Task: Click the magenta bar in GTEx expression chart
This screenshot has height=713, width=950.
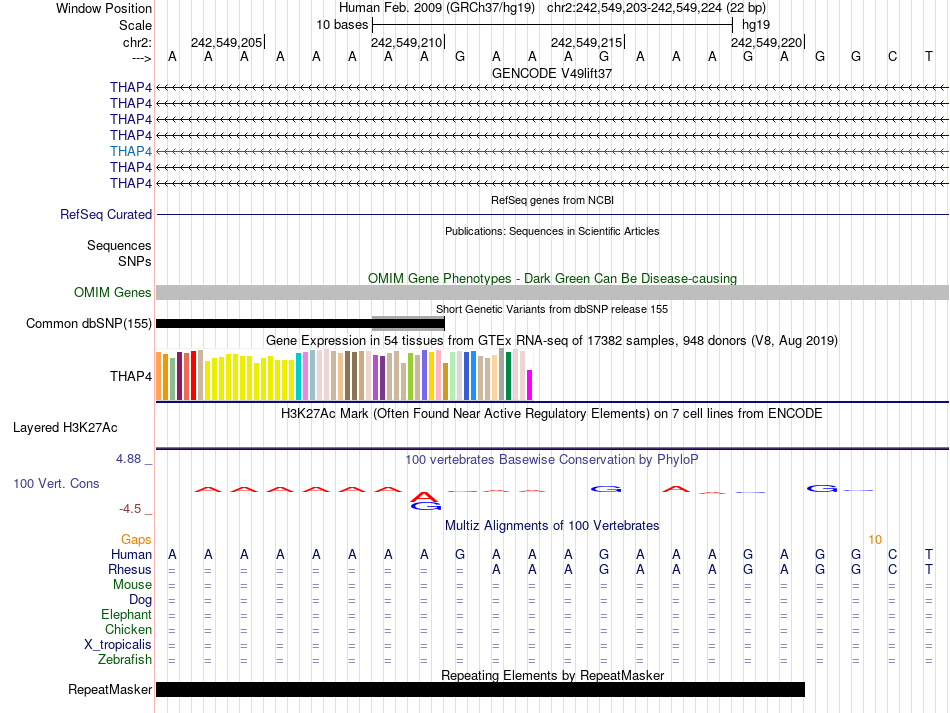Action: click(530, 385)
